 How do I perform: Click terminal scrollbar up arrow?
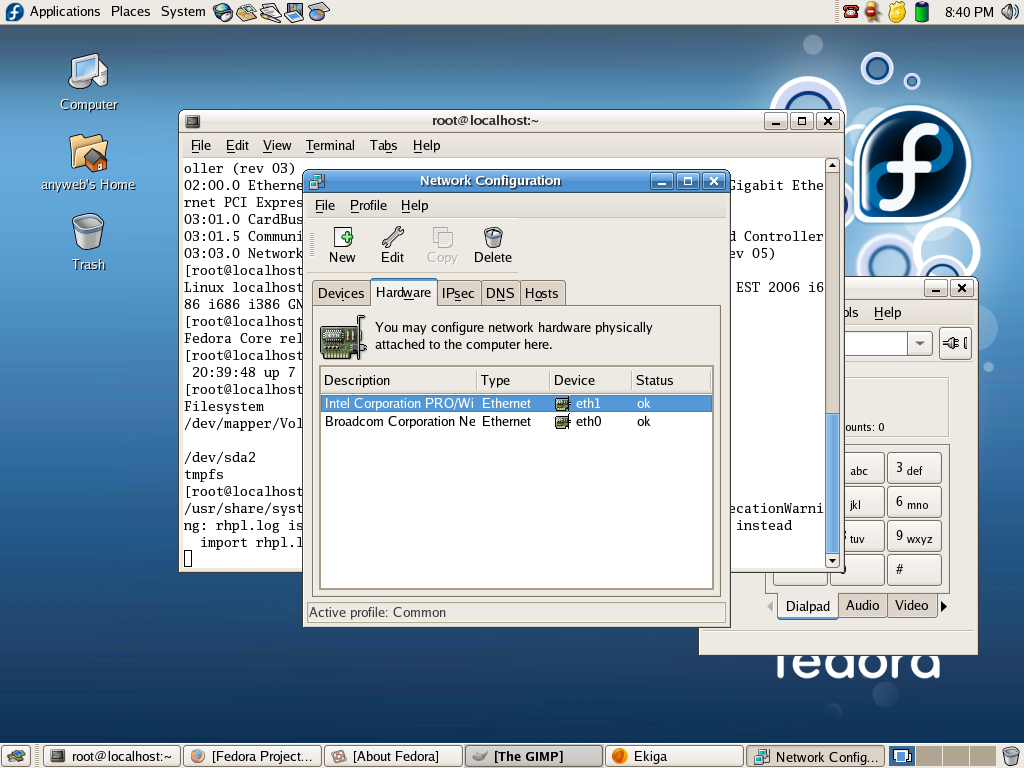tap(832, 166)
